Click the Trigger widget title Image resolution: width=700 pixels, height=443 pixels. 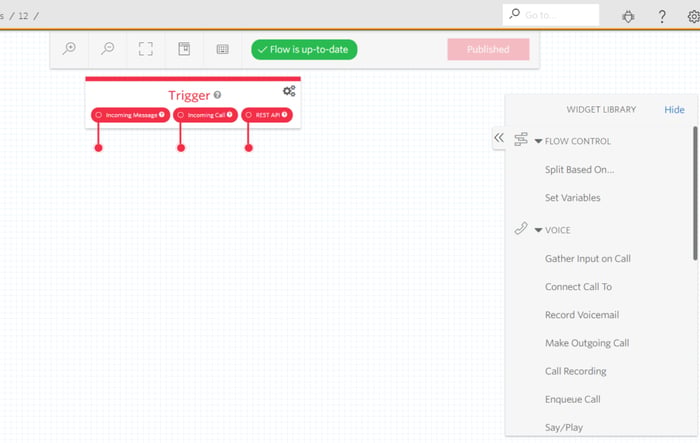click(189, 95)
